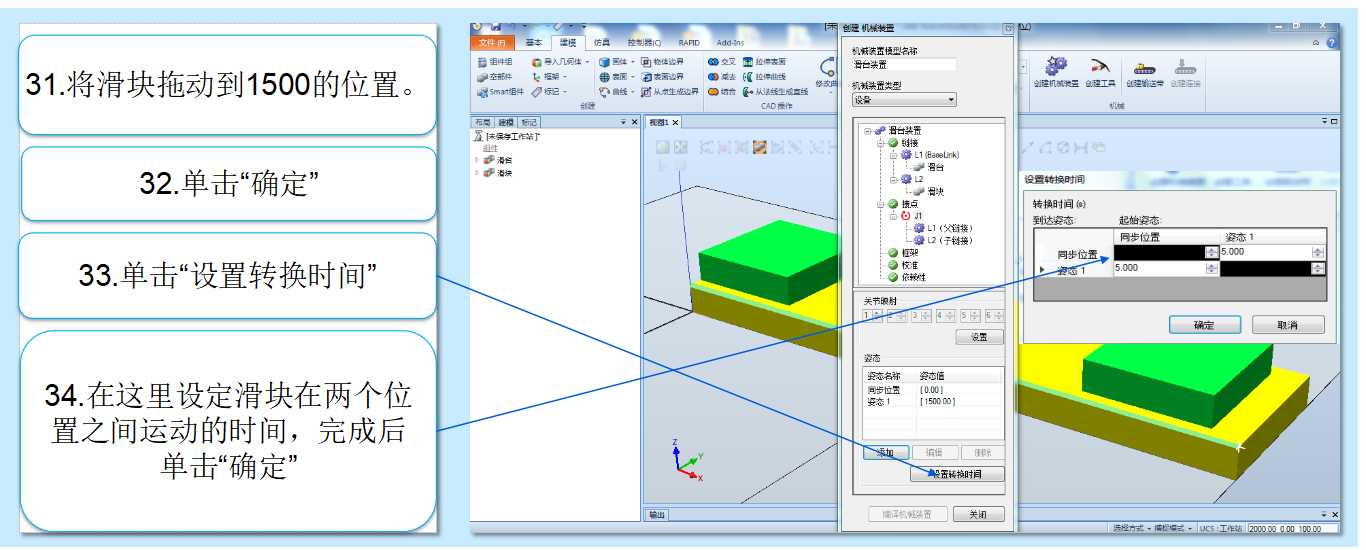The width and height of the screenshot is (1366, 550).
Task: Switch to the 仿真 simulation ribbon tab
Action: pyautogui.click(x=601, y=43)
